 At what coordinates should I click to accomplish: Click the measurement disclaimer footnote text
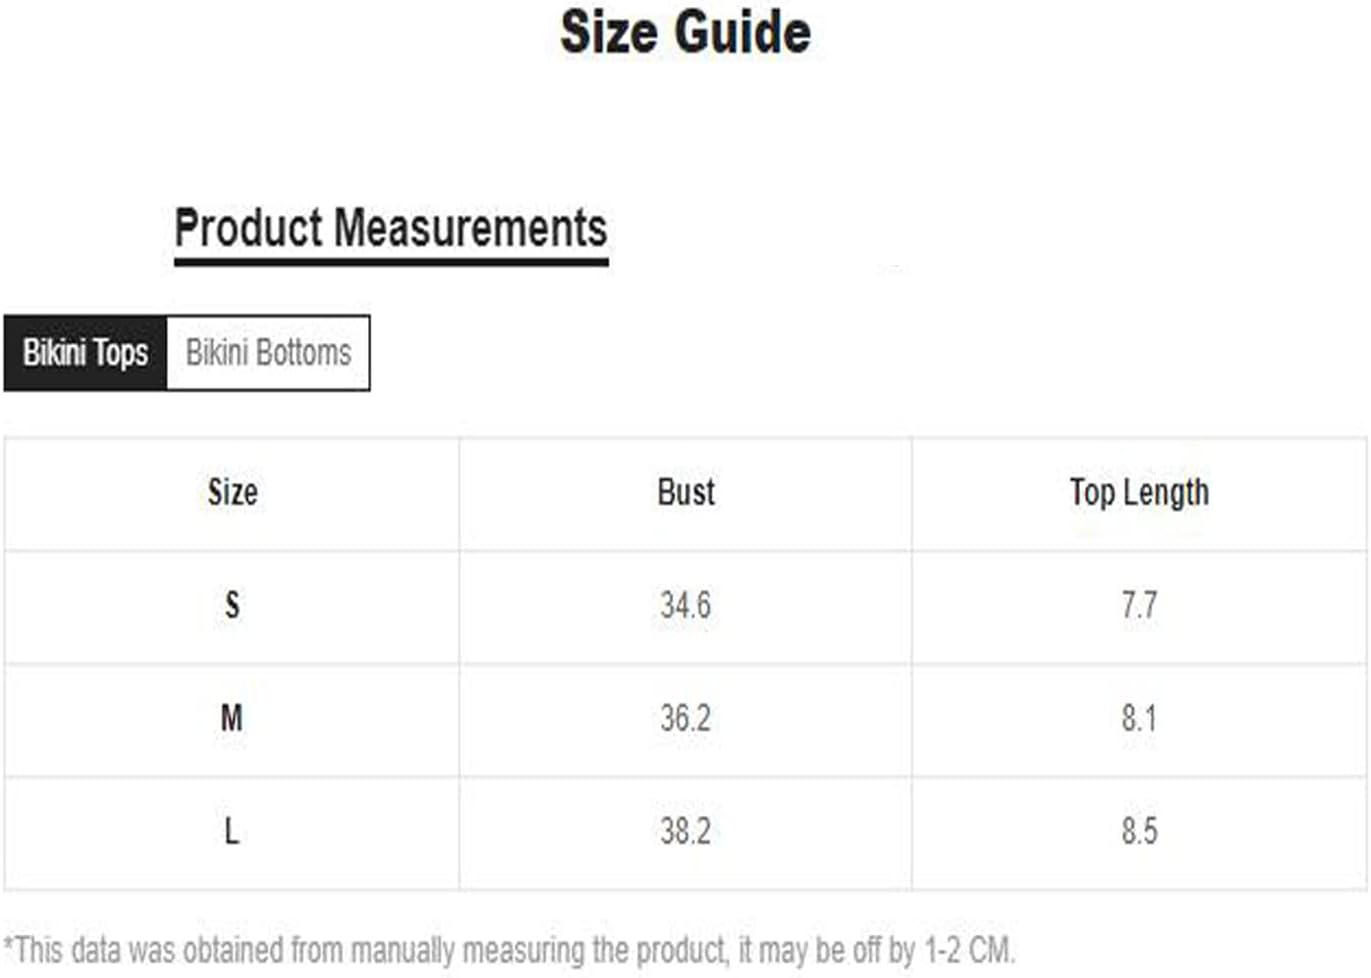(509, 950)
